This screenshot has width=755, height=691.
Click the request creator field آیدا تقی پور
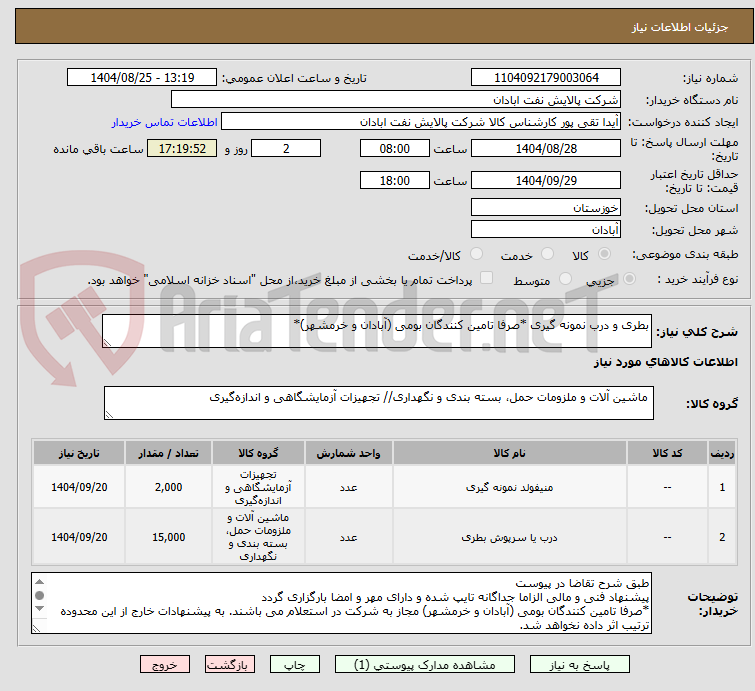coord(421,122)
